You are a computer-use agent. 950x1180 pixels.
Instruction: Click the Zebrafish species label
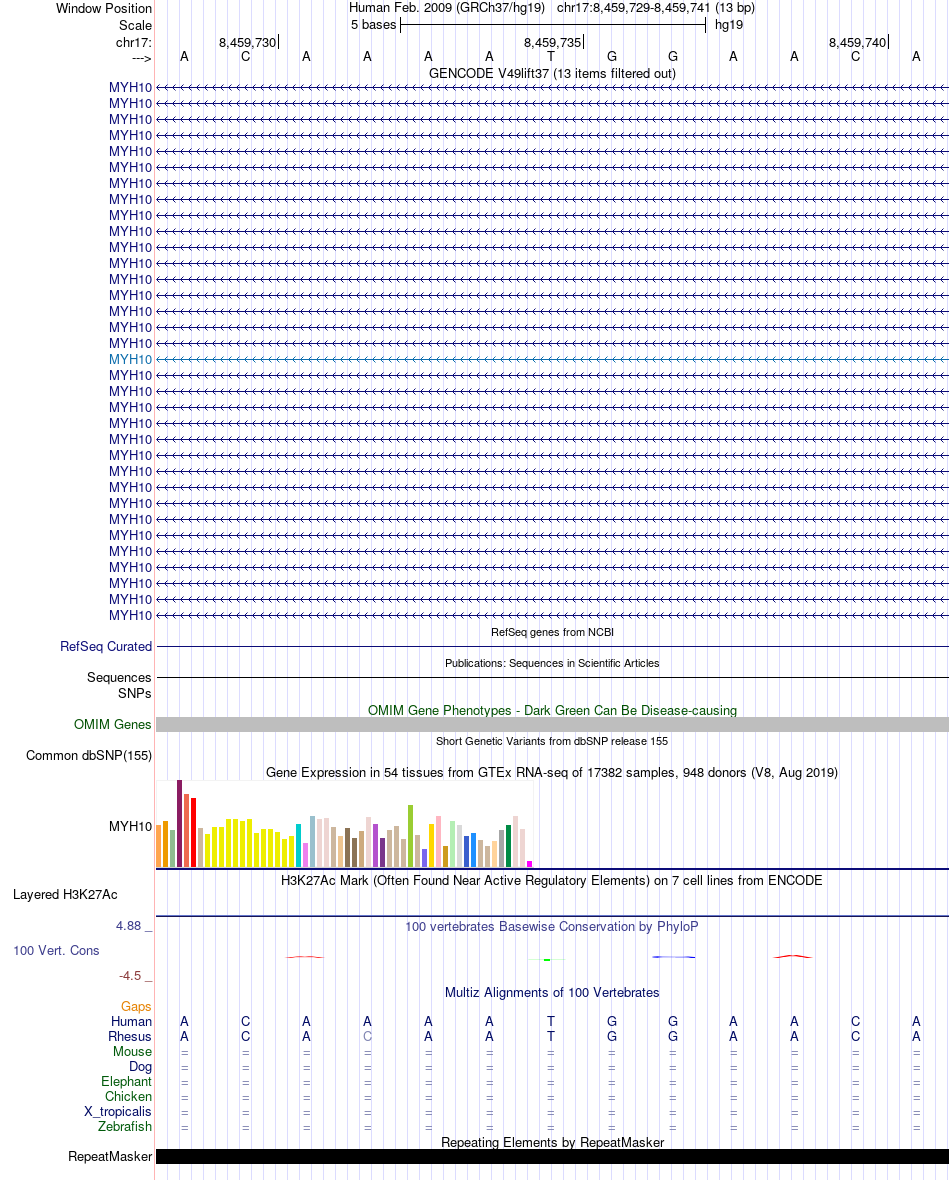pyautogui.click(x=125, y=1127)
